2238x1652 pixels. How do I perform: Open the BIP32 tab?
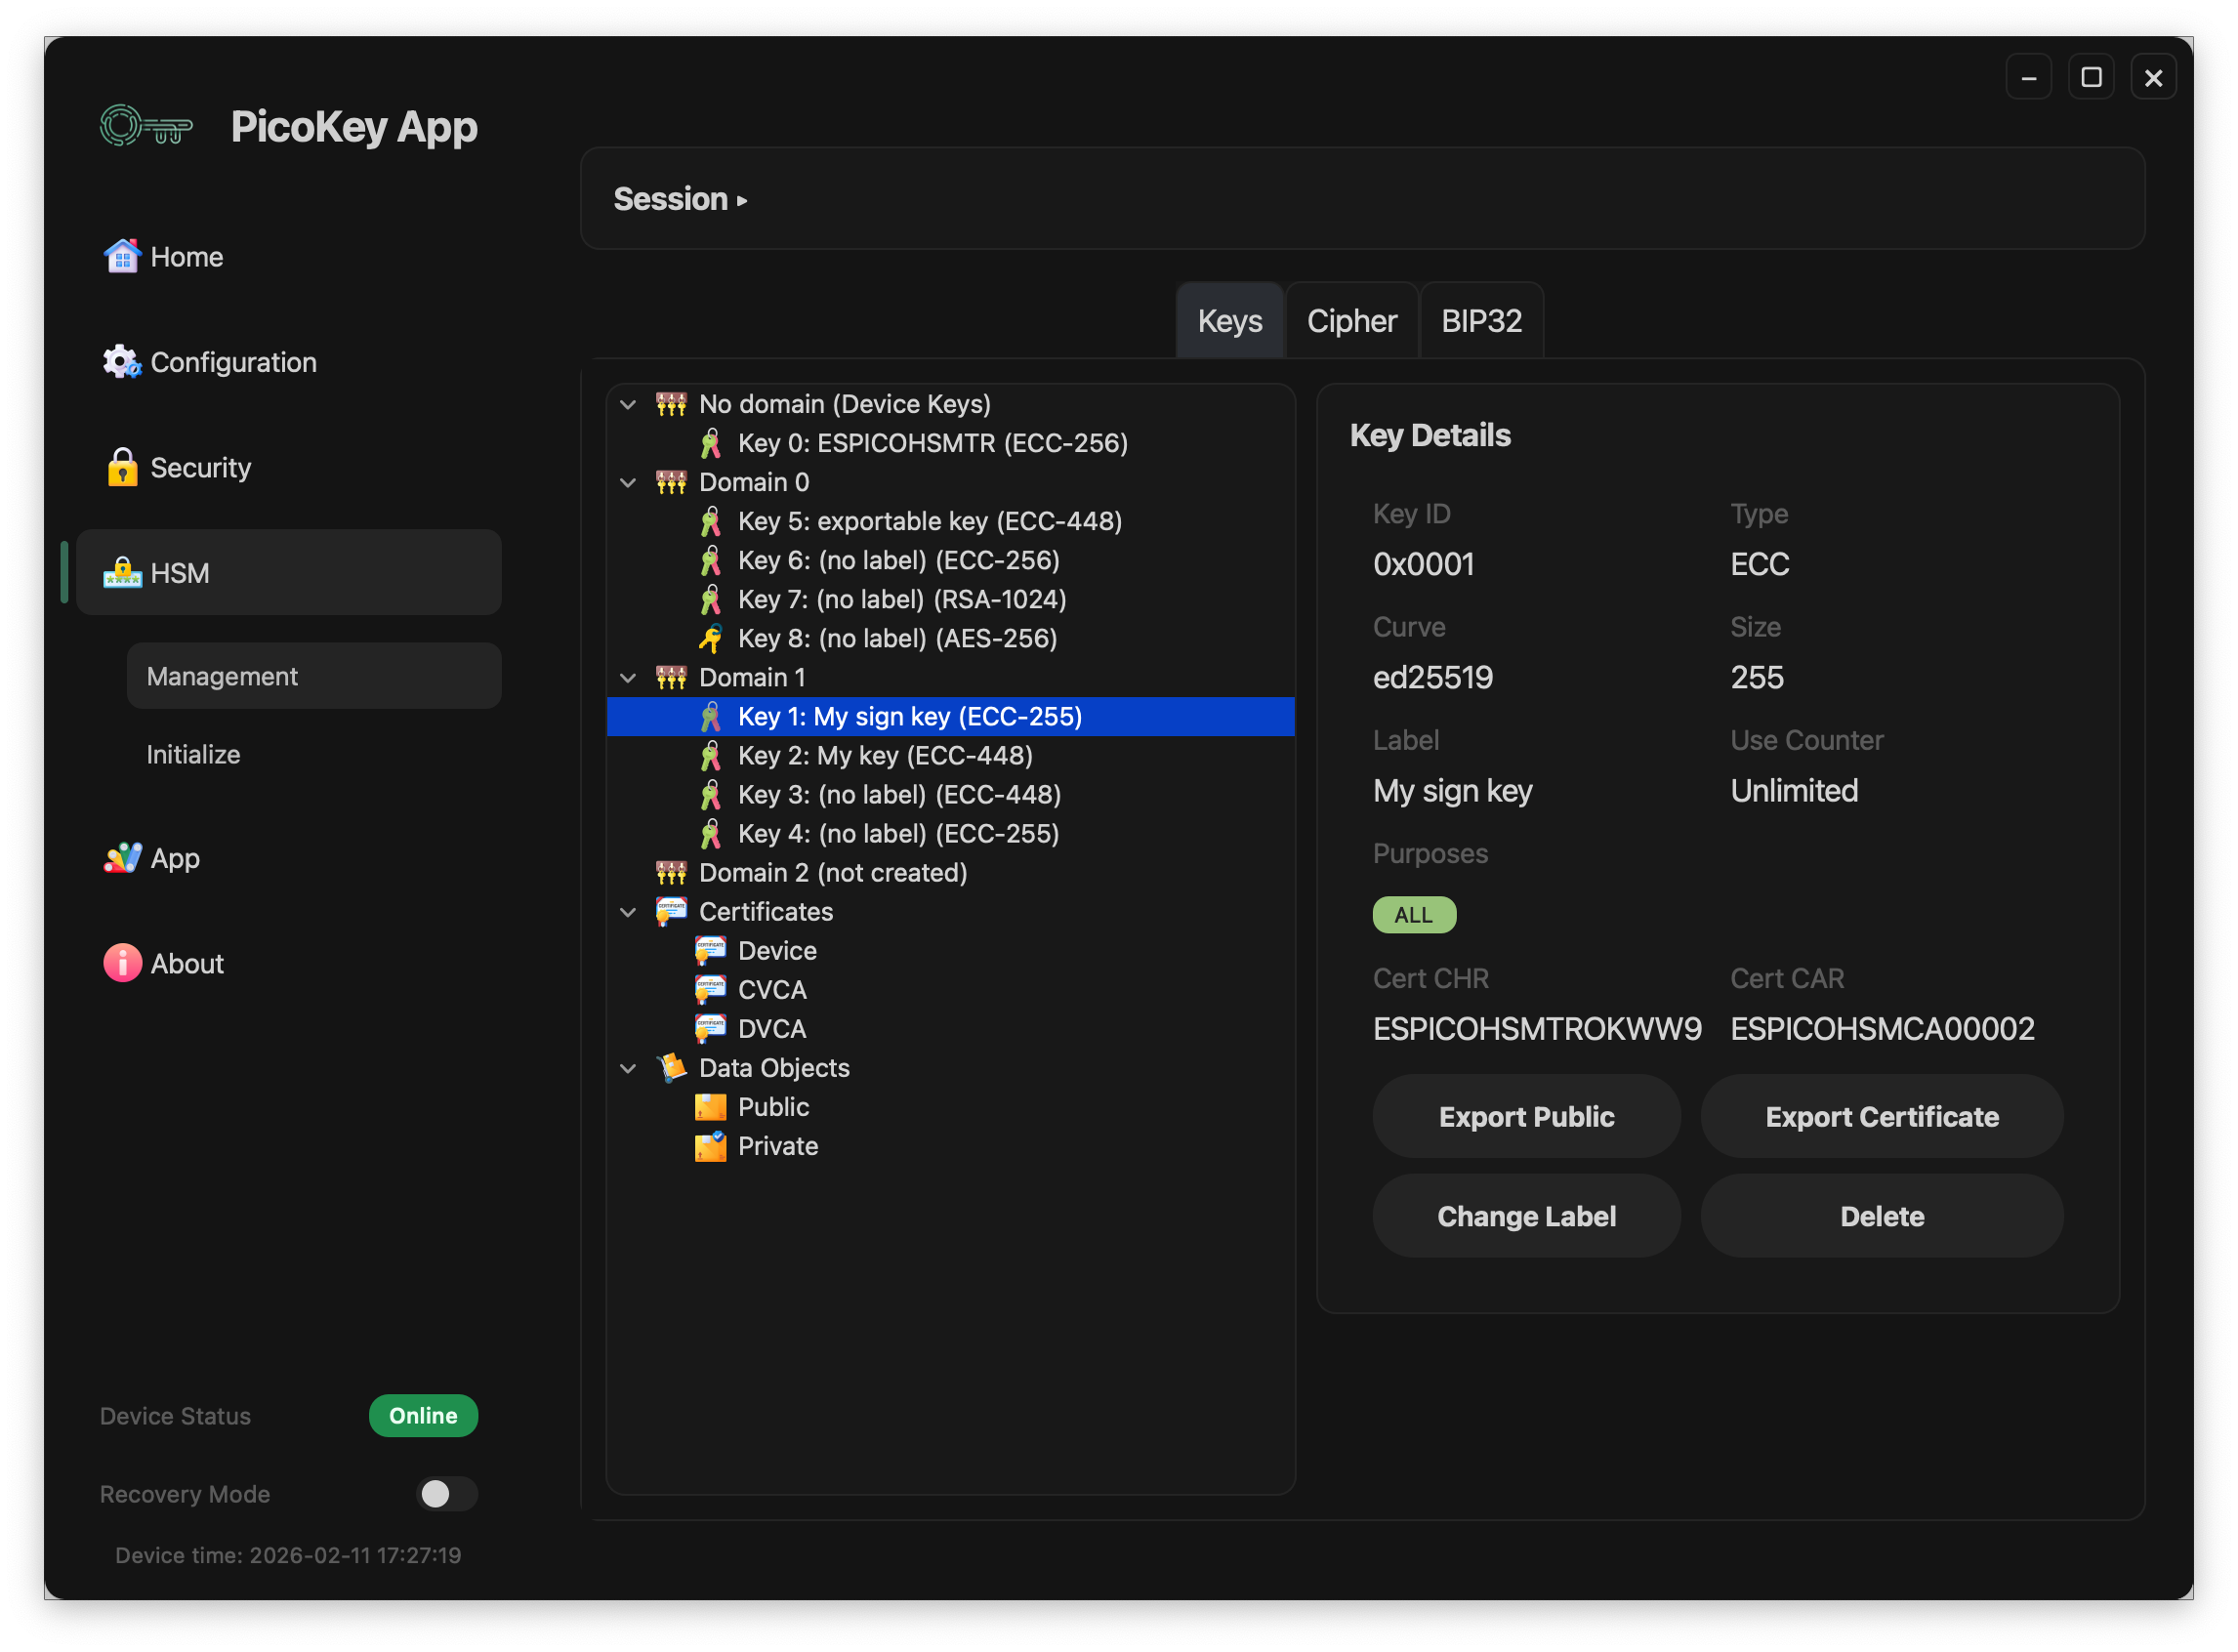coord(1481,321)
